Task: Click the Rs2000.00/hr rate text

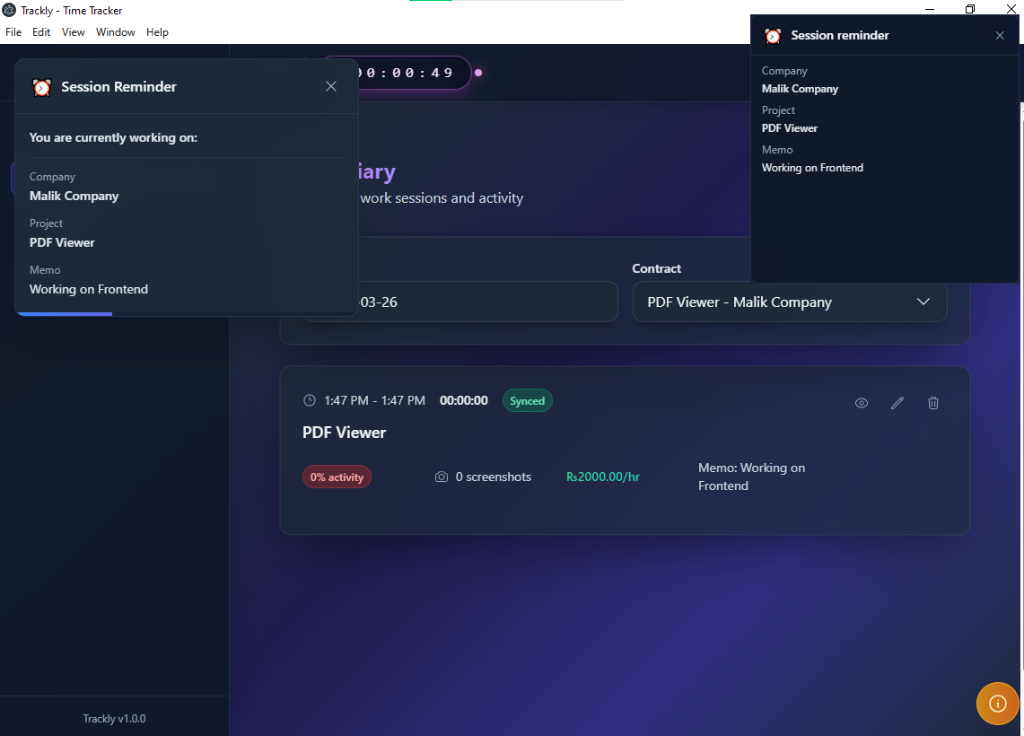Action: pos(603,477)
